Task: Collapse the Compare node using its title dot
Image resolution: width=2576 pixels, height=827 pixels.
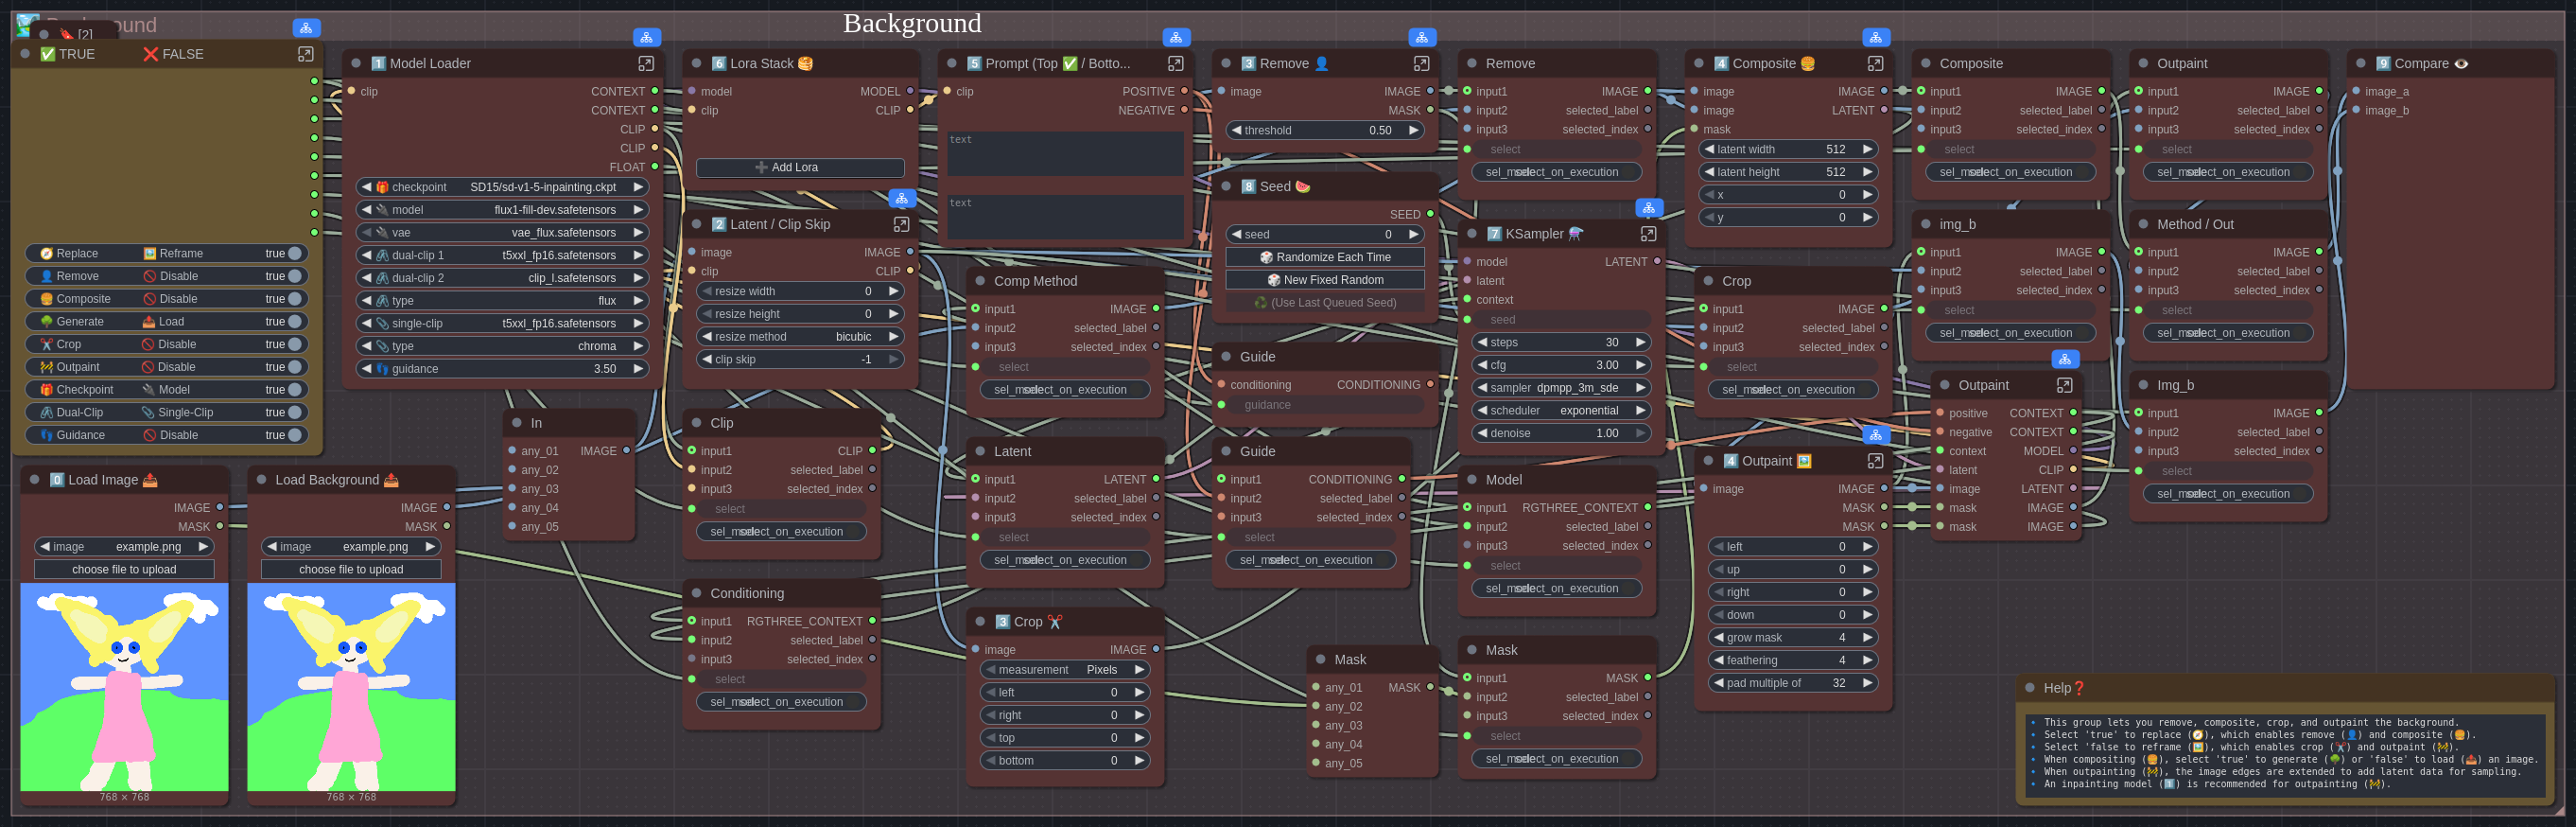Action: (x=2360, y=63)
